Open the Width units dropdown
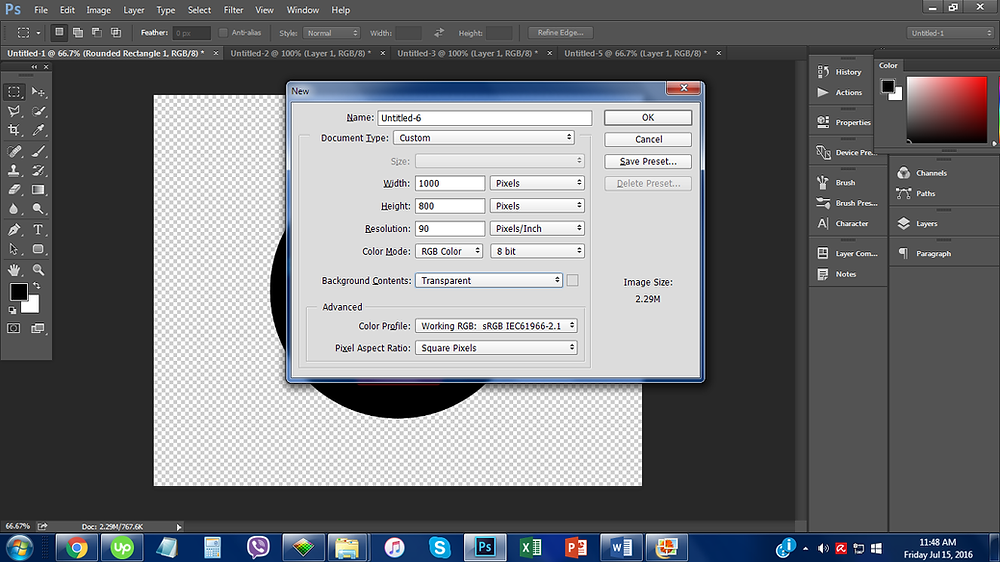 [537, 183]
